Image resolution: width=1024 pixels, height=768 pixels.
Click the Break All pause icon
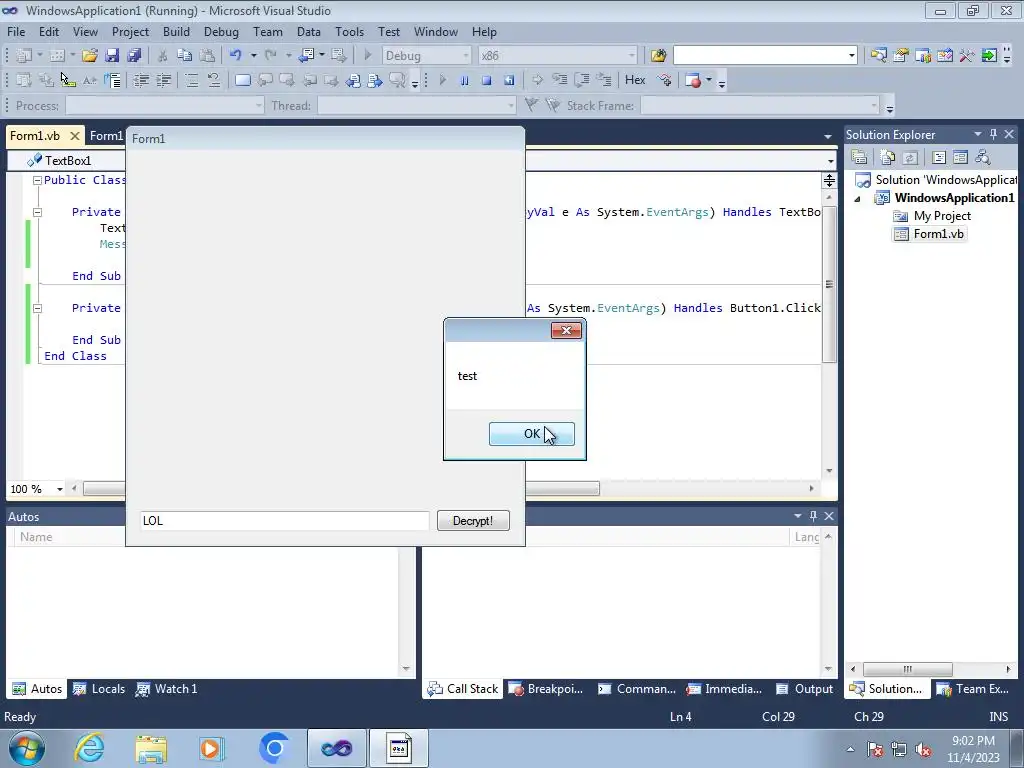[464, 80]
